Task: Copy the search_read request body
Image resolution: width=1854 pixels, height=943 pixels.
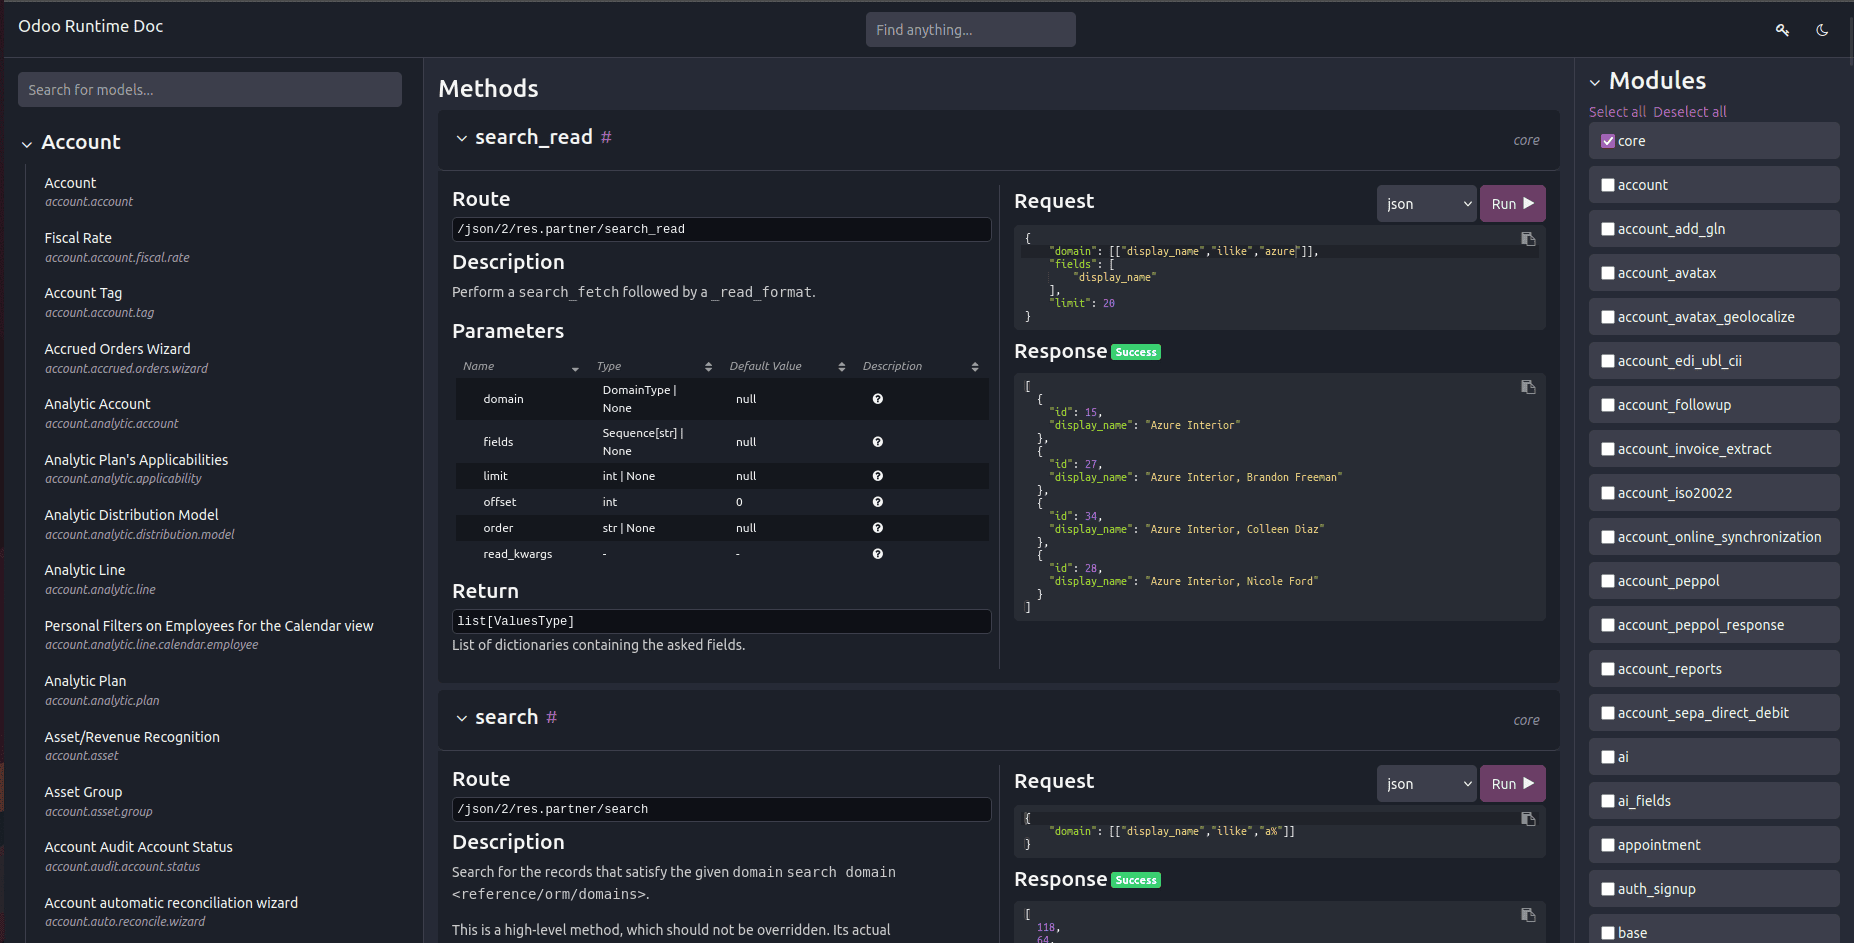Action: (1528, 239)
